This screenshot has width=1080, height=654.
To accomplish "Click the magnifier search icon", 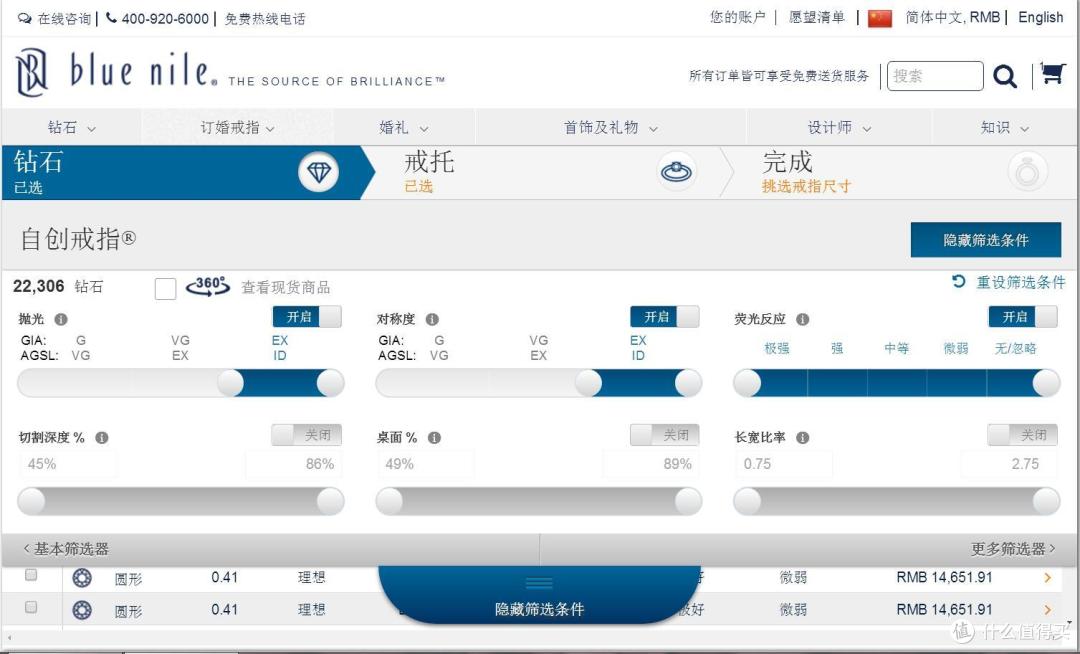I will coord(1005,76).
